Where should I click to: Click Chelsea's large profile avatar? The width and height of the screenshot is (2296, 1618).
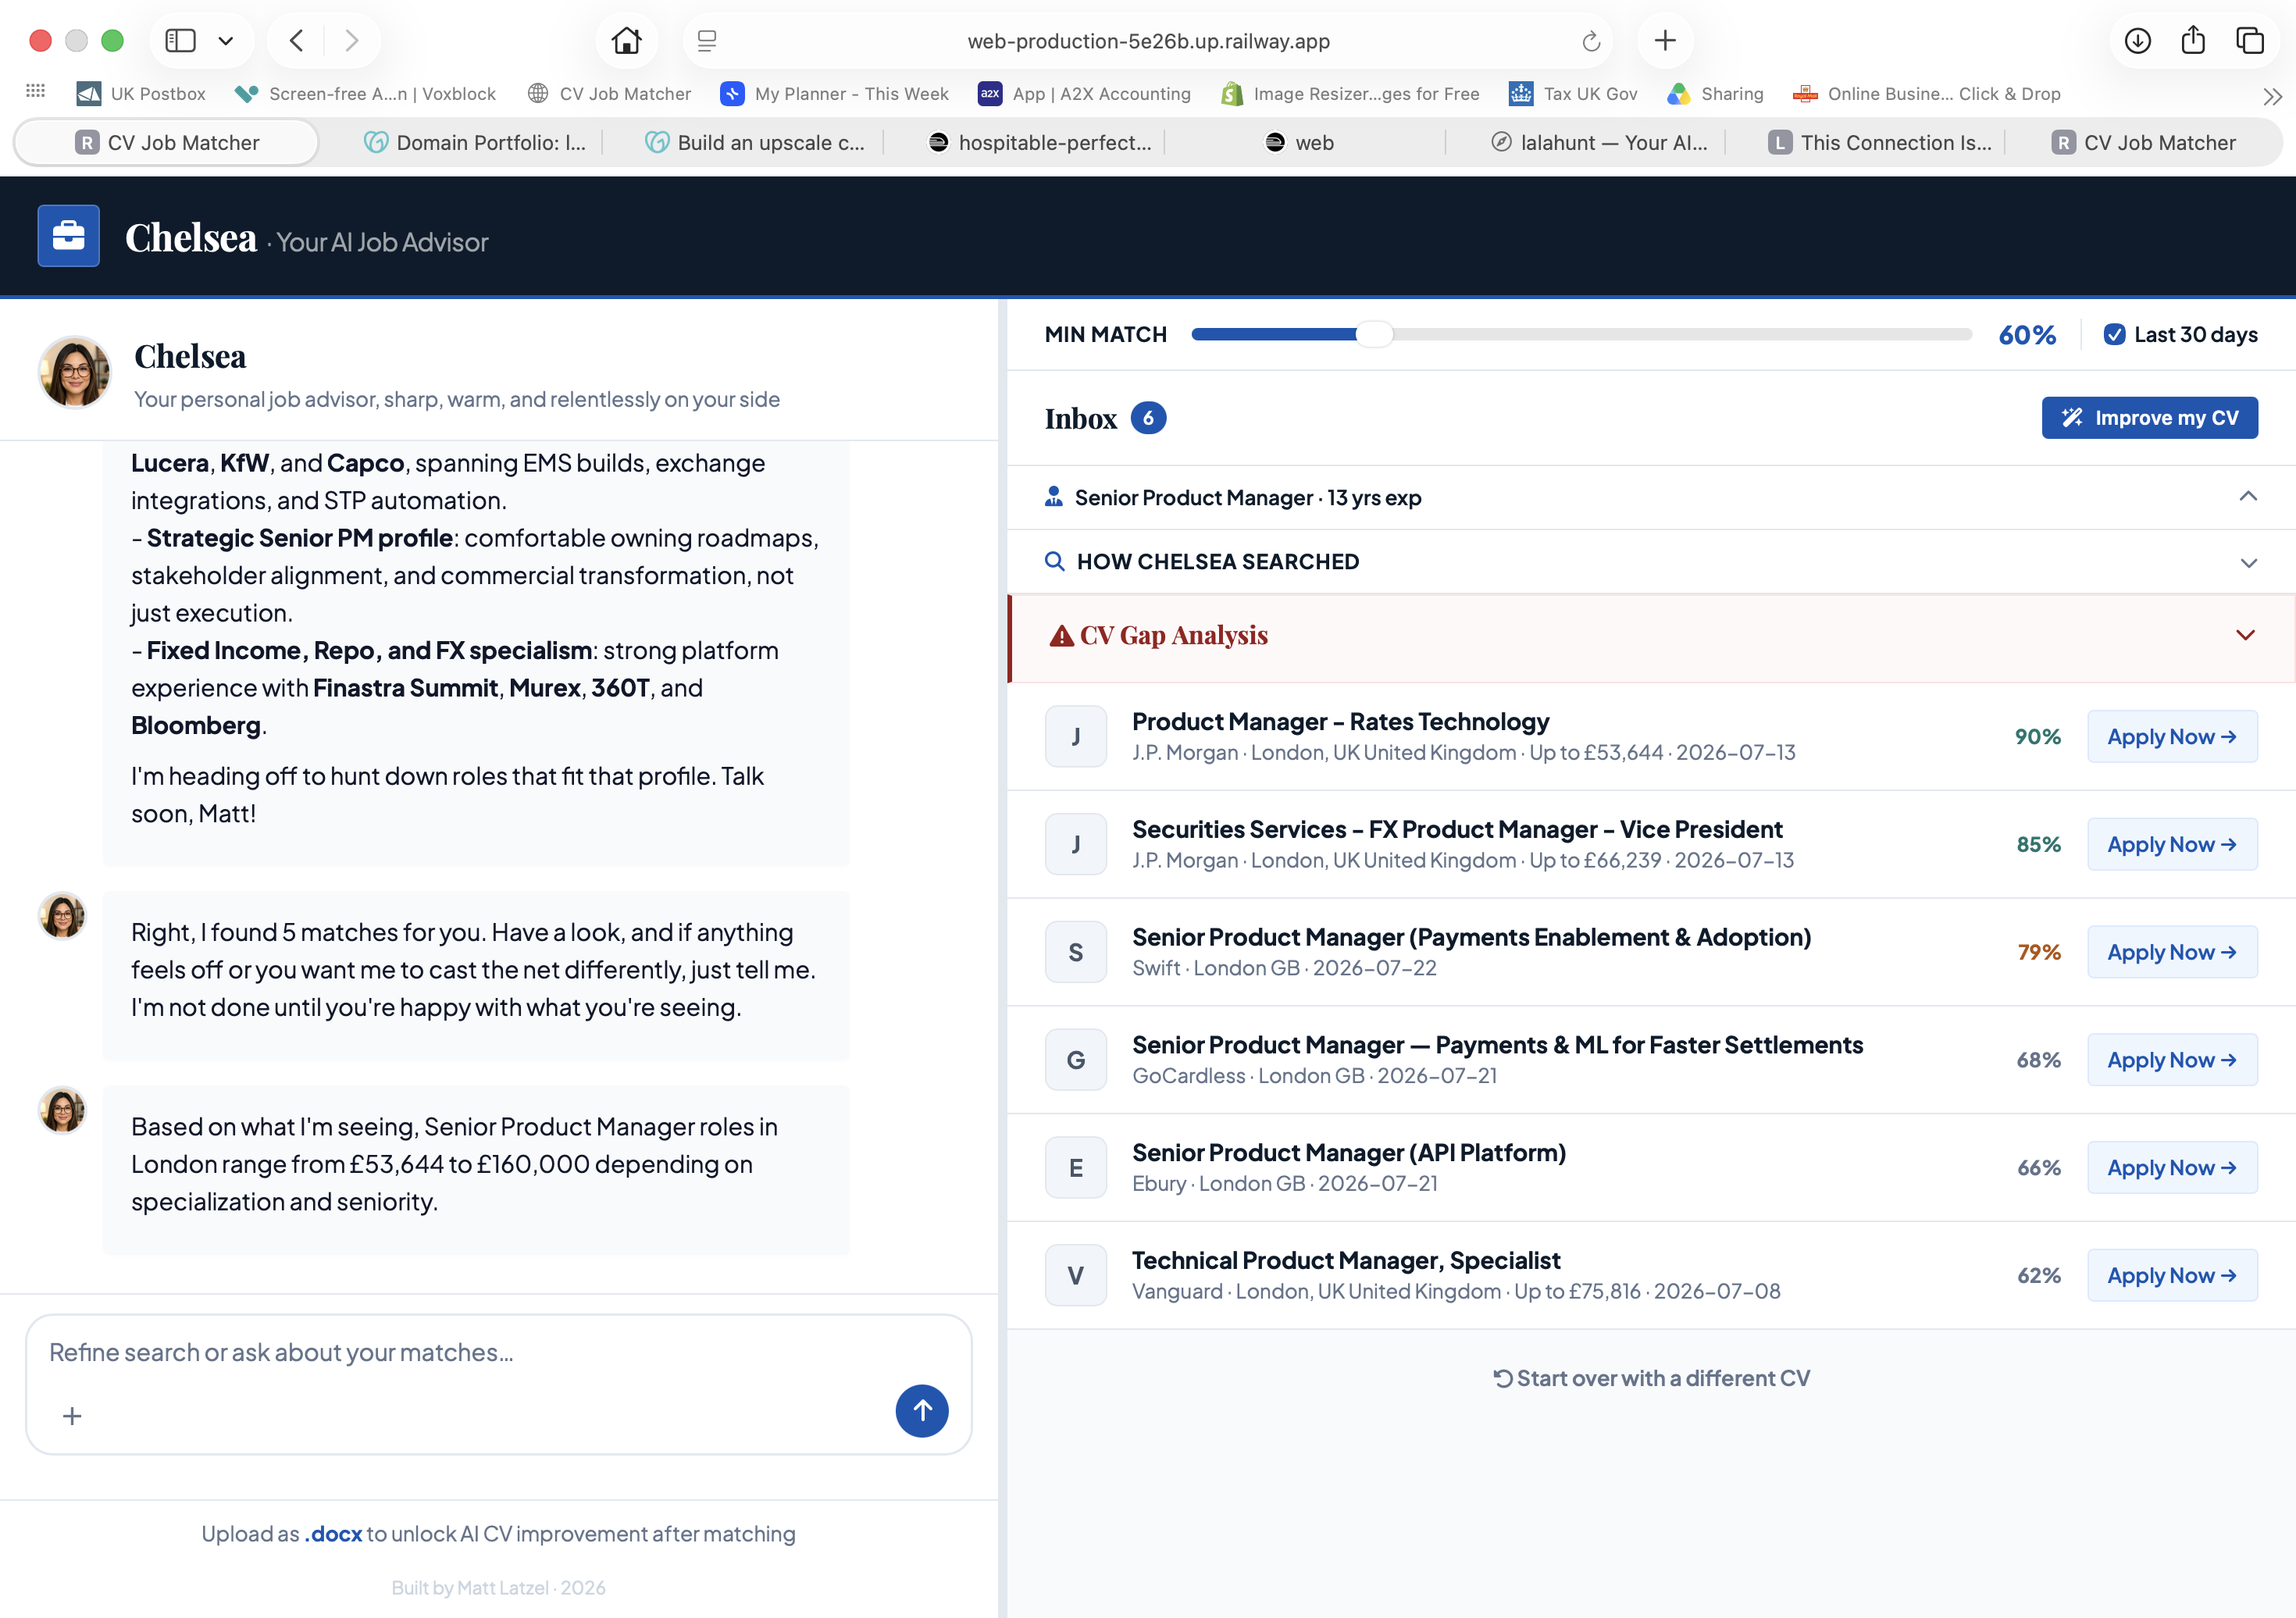coord(74,372)
